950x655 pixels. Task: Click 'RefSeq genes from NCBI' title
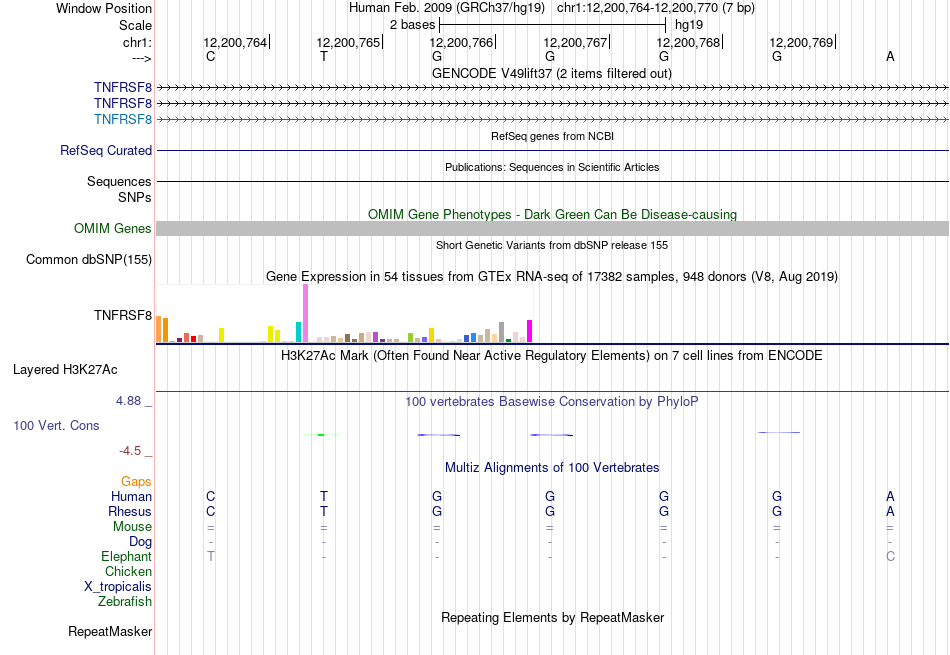pyautogui.click(x=552, y=136)
